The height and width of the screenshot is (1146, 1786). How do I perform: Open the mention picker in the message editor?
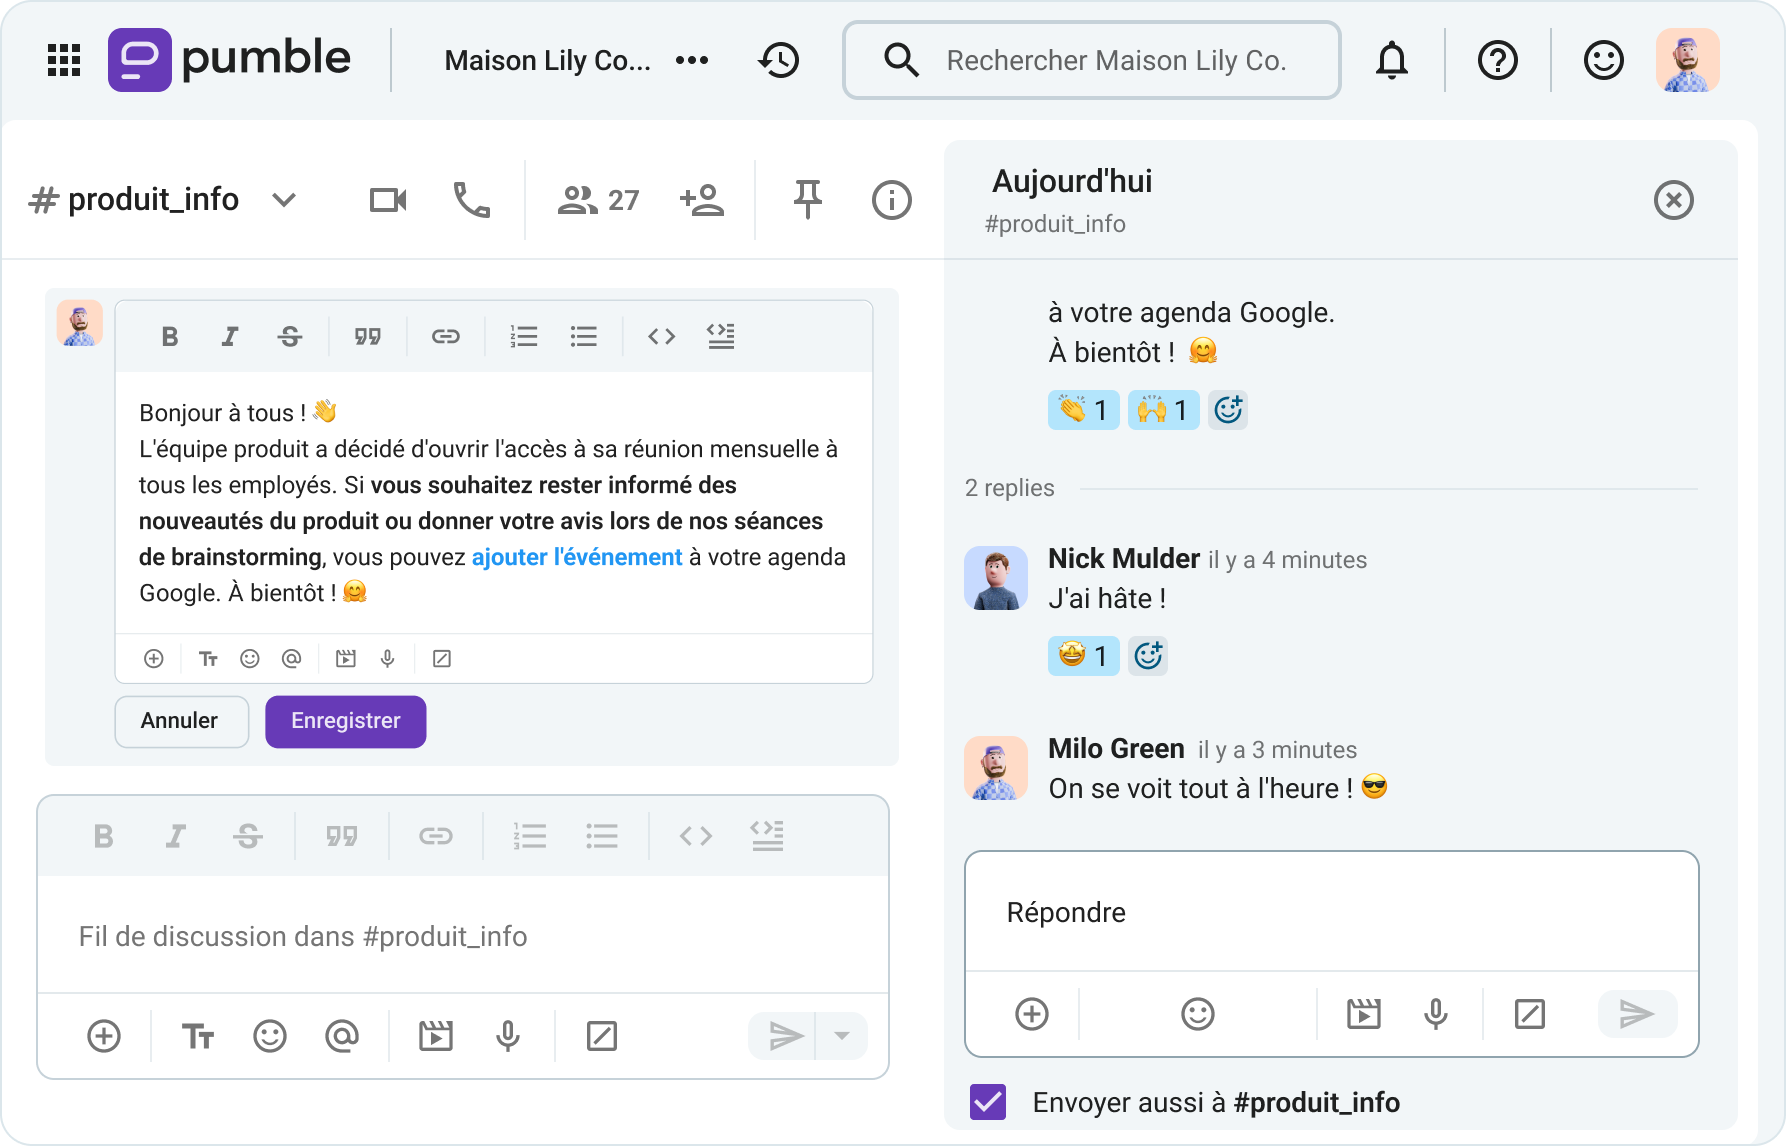coord(291,658)
